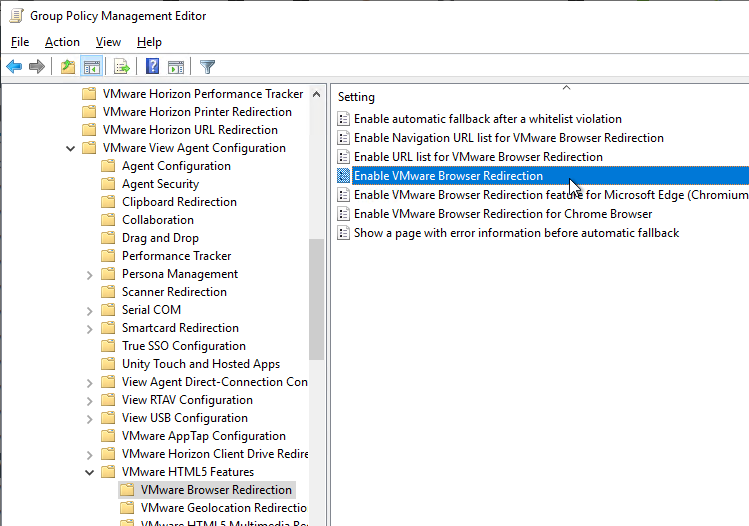This screenshot has height=526, width=749.
Task: Click folder icon of True SSO Configuration
Action: tap(108, 346)
